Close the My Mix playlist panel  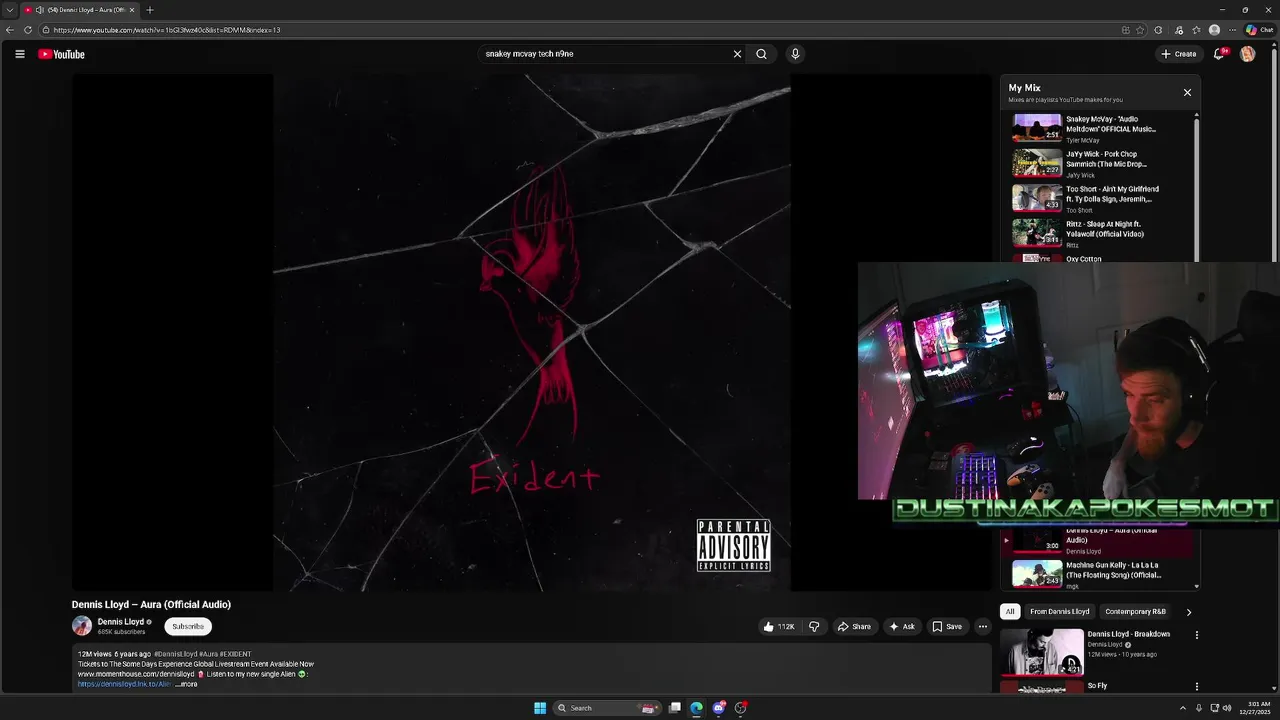pos(1187,92)
